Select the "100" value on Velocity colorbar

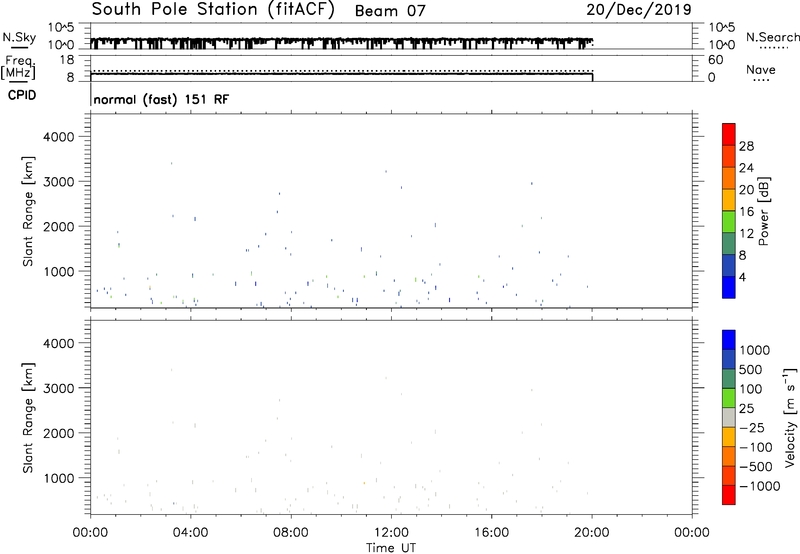point(750,389)
